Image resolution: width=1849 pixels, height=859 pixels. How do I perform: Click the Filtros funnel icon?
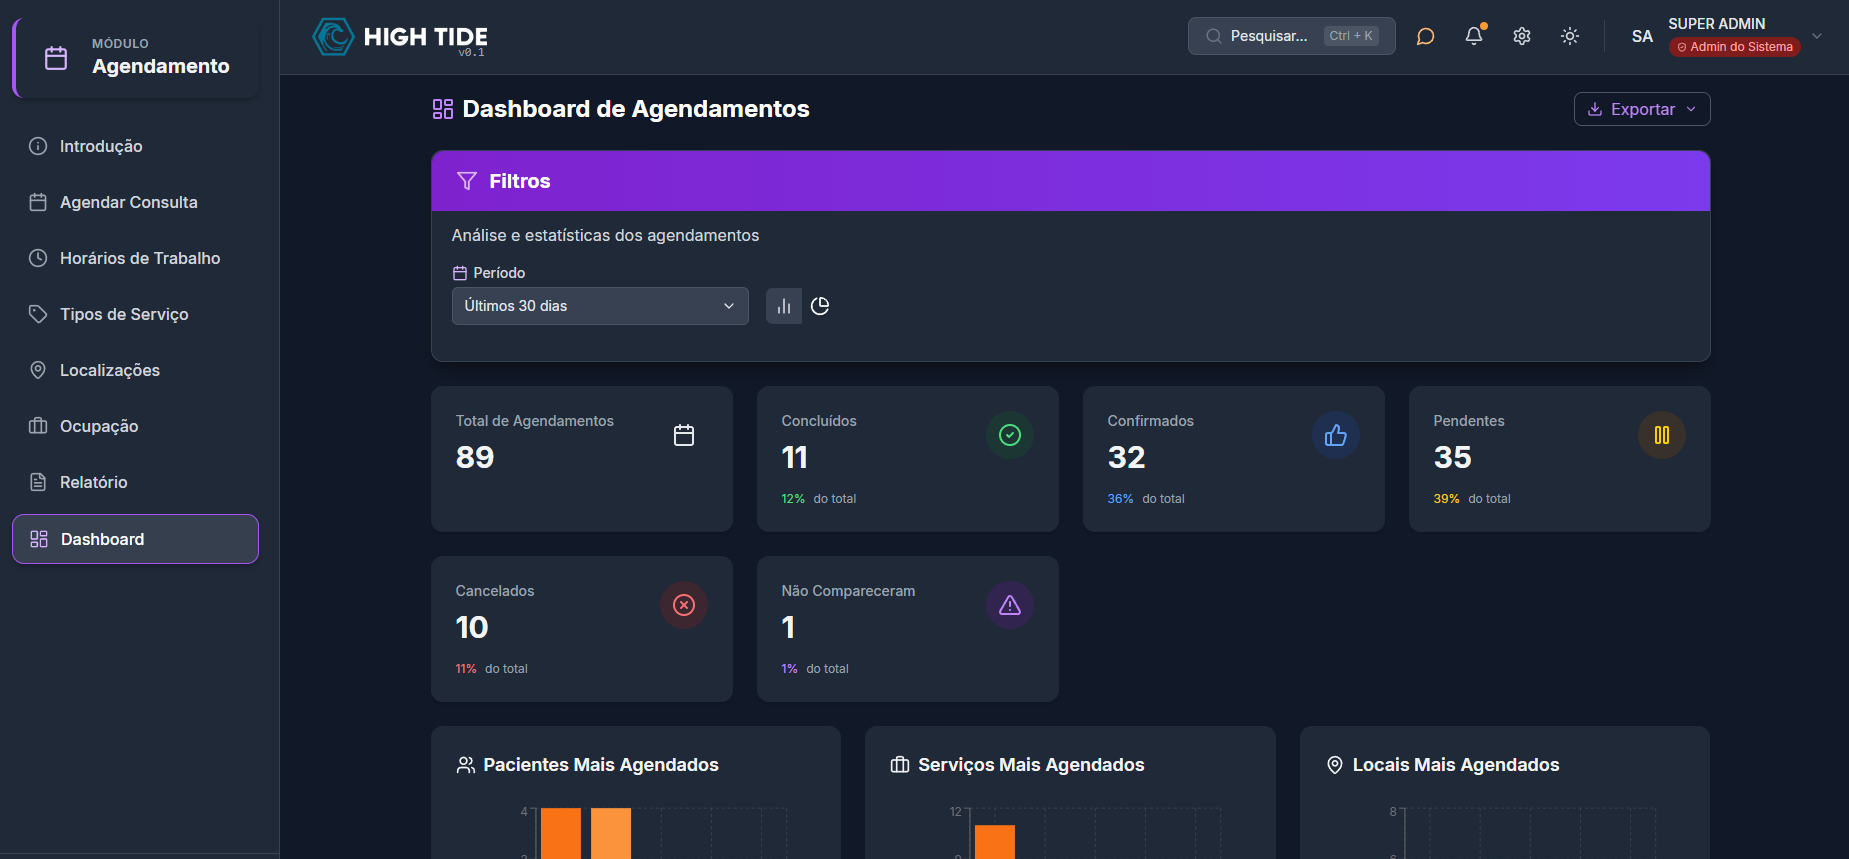pos(466,181)
